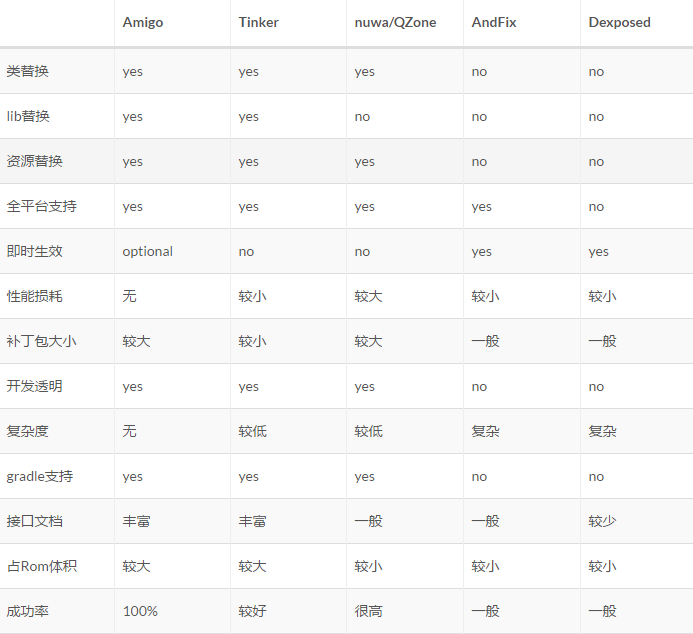Click Tinker's 丰富 cell in 接口文档 row
This screenshot has height=634, width=693.
[252, 521]
